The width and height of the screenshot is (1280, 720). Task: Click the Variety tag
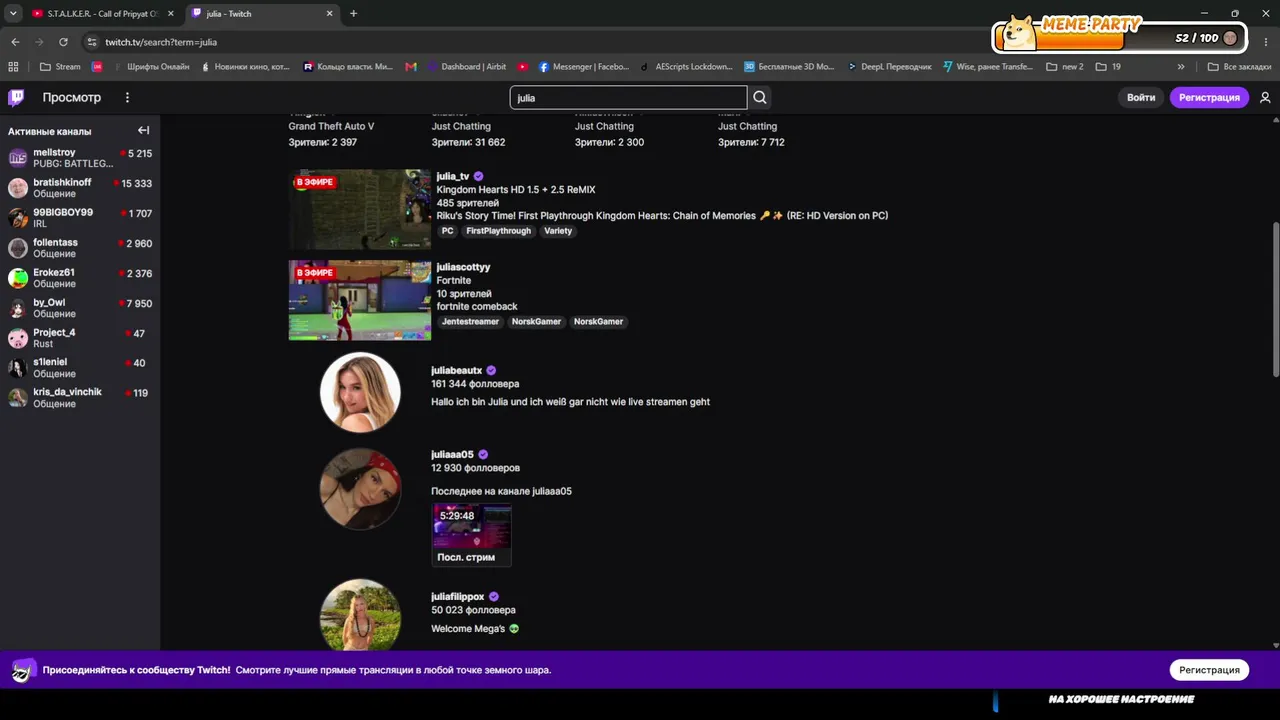coord(558,231)
